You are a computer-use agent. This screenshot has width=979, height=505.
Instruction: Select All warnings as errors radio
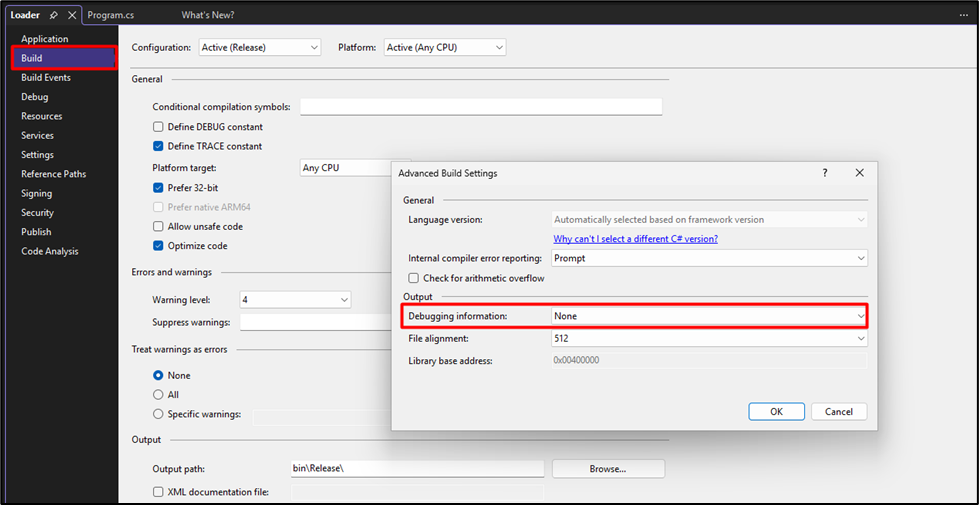[158, 395]
